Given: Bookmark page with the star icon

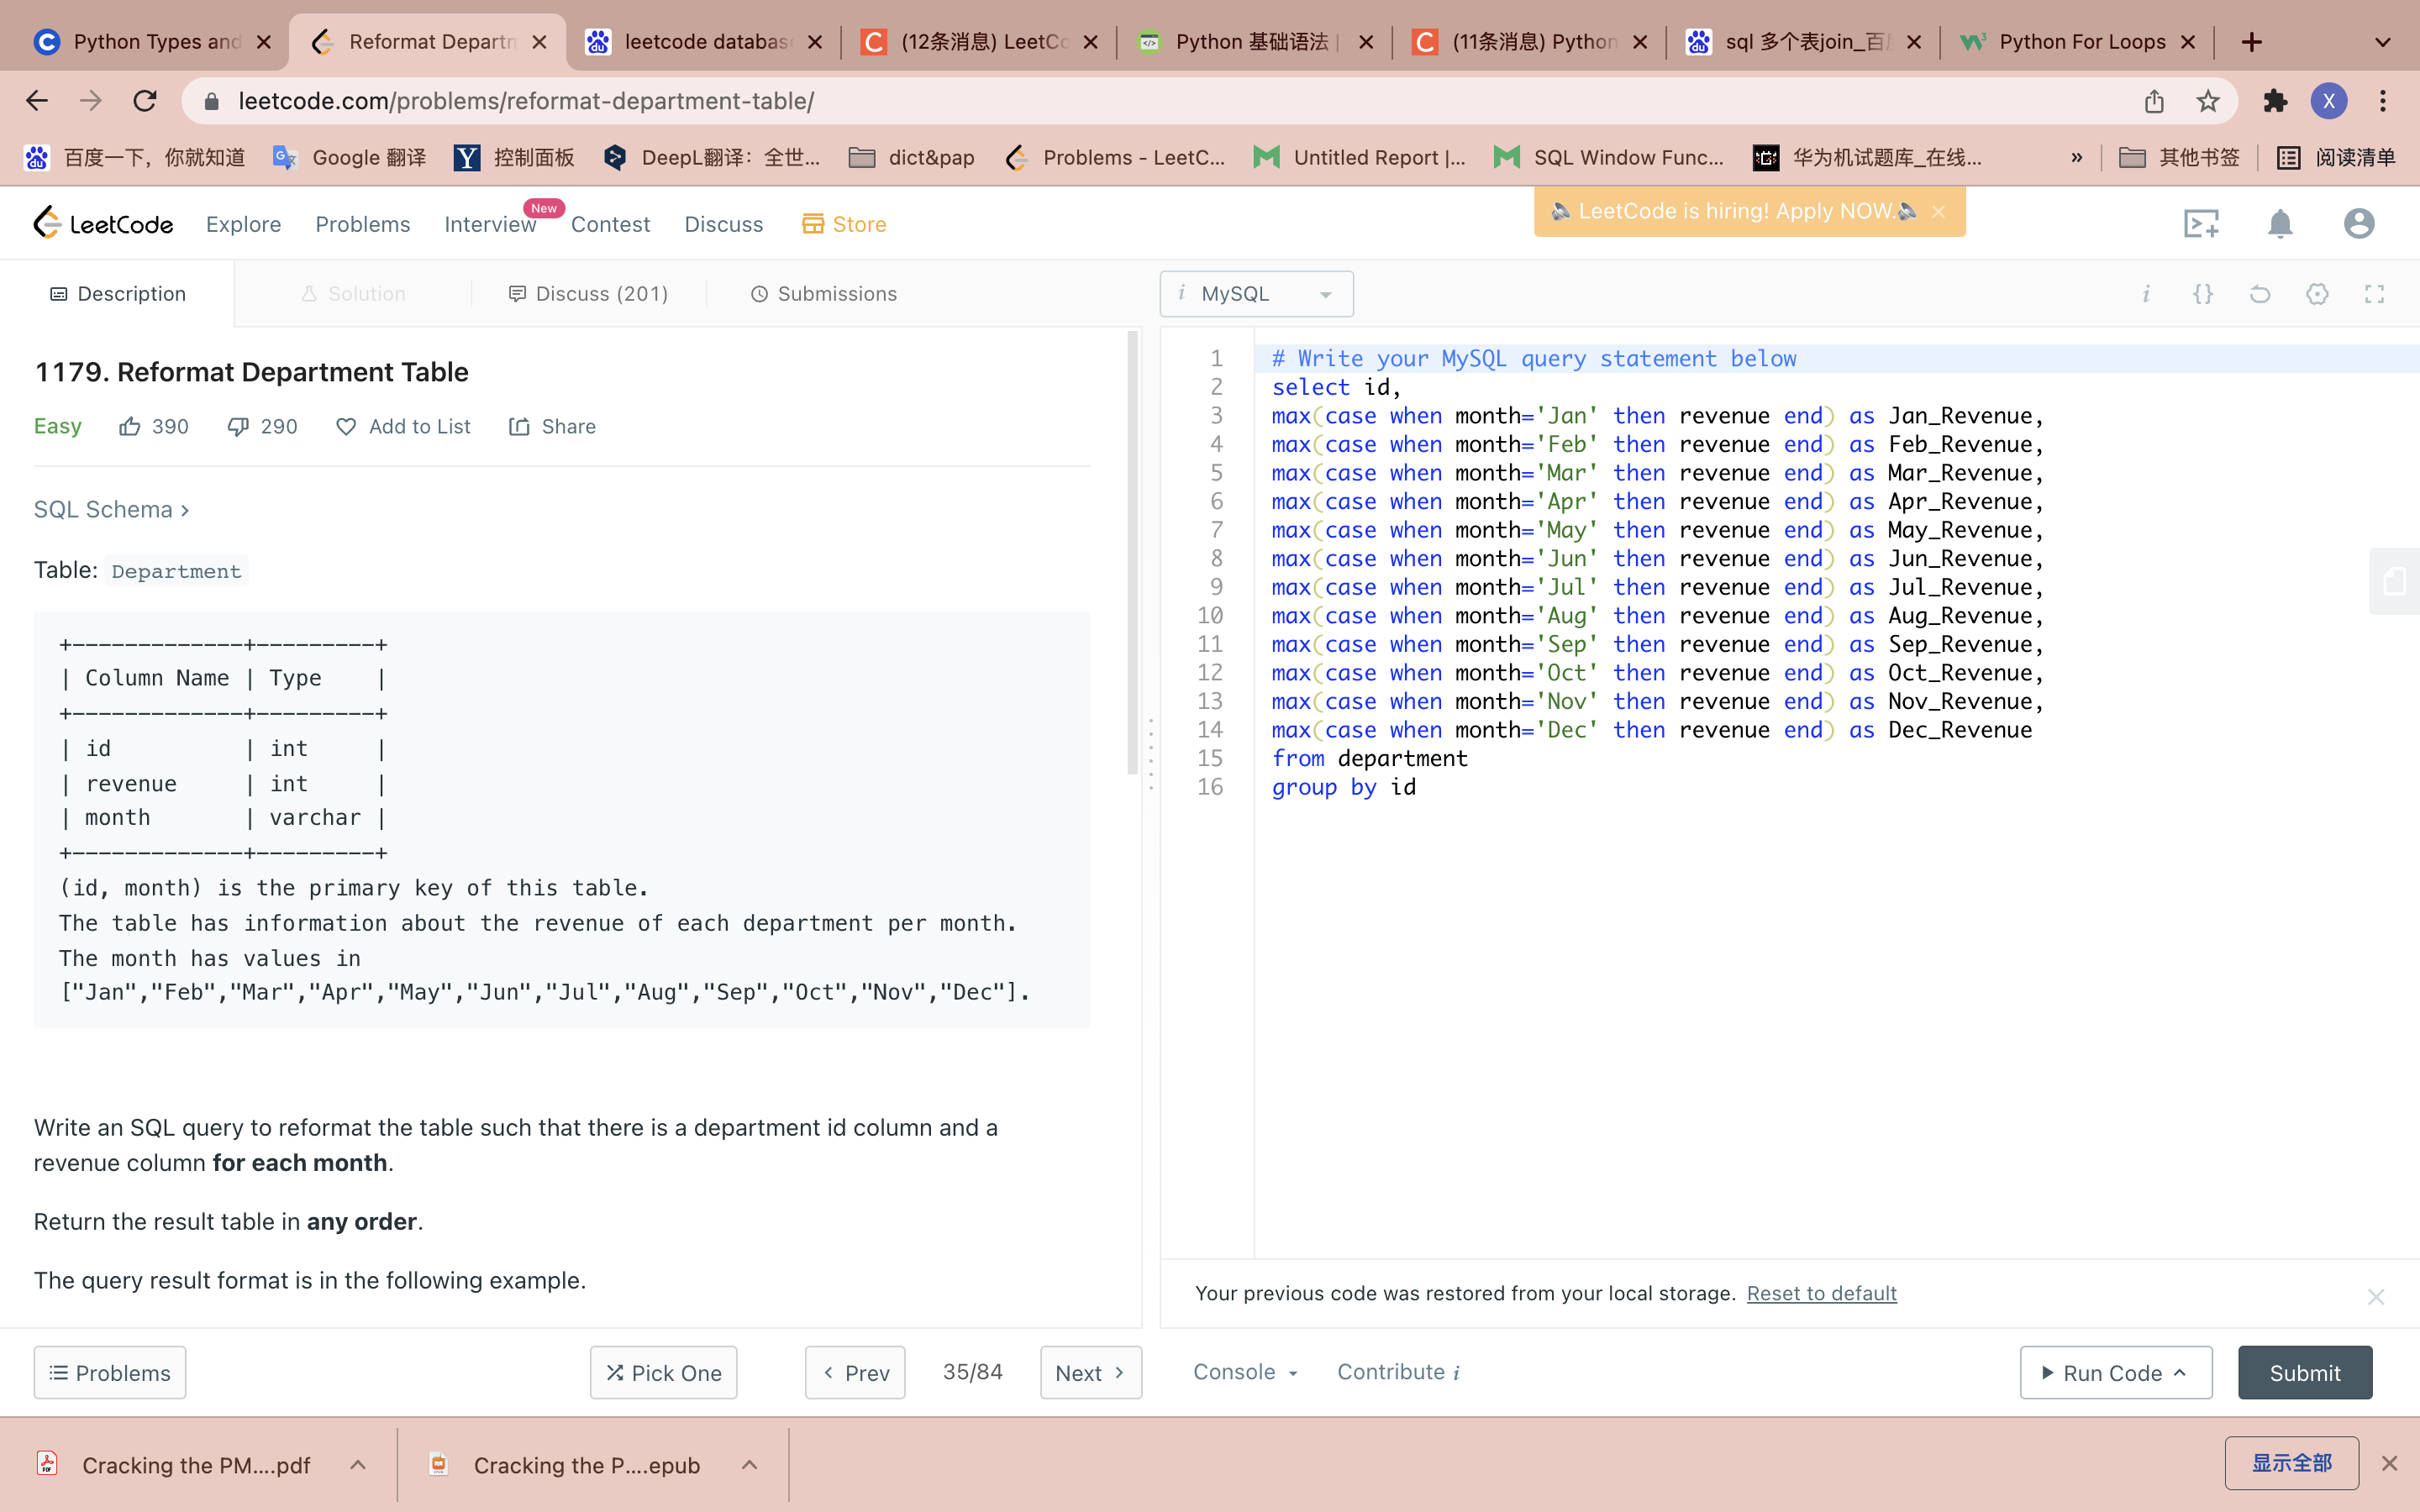Looking at the screenshot, I should (2208, 101).
